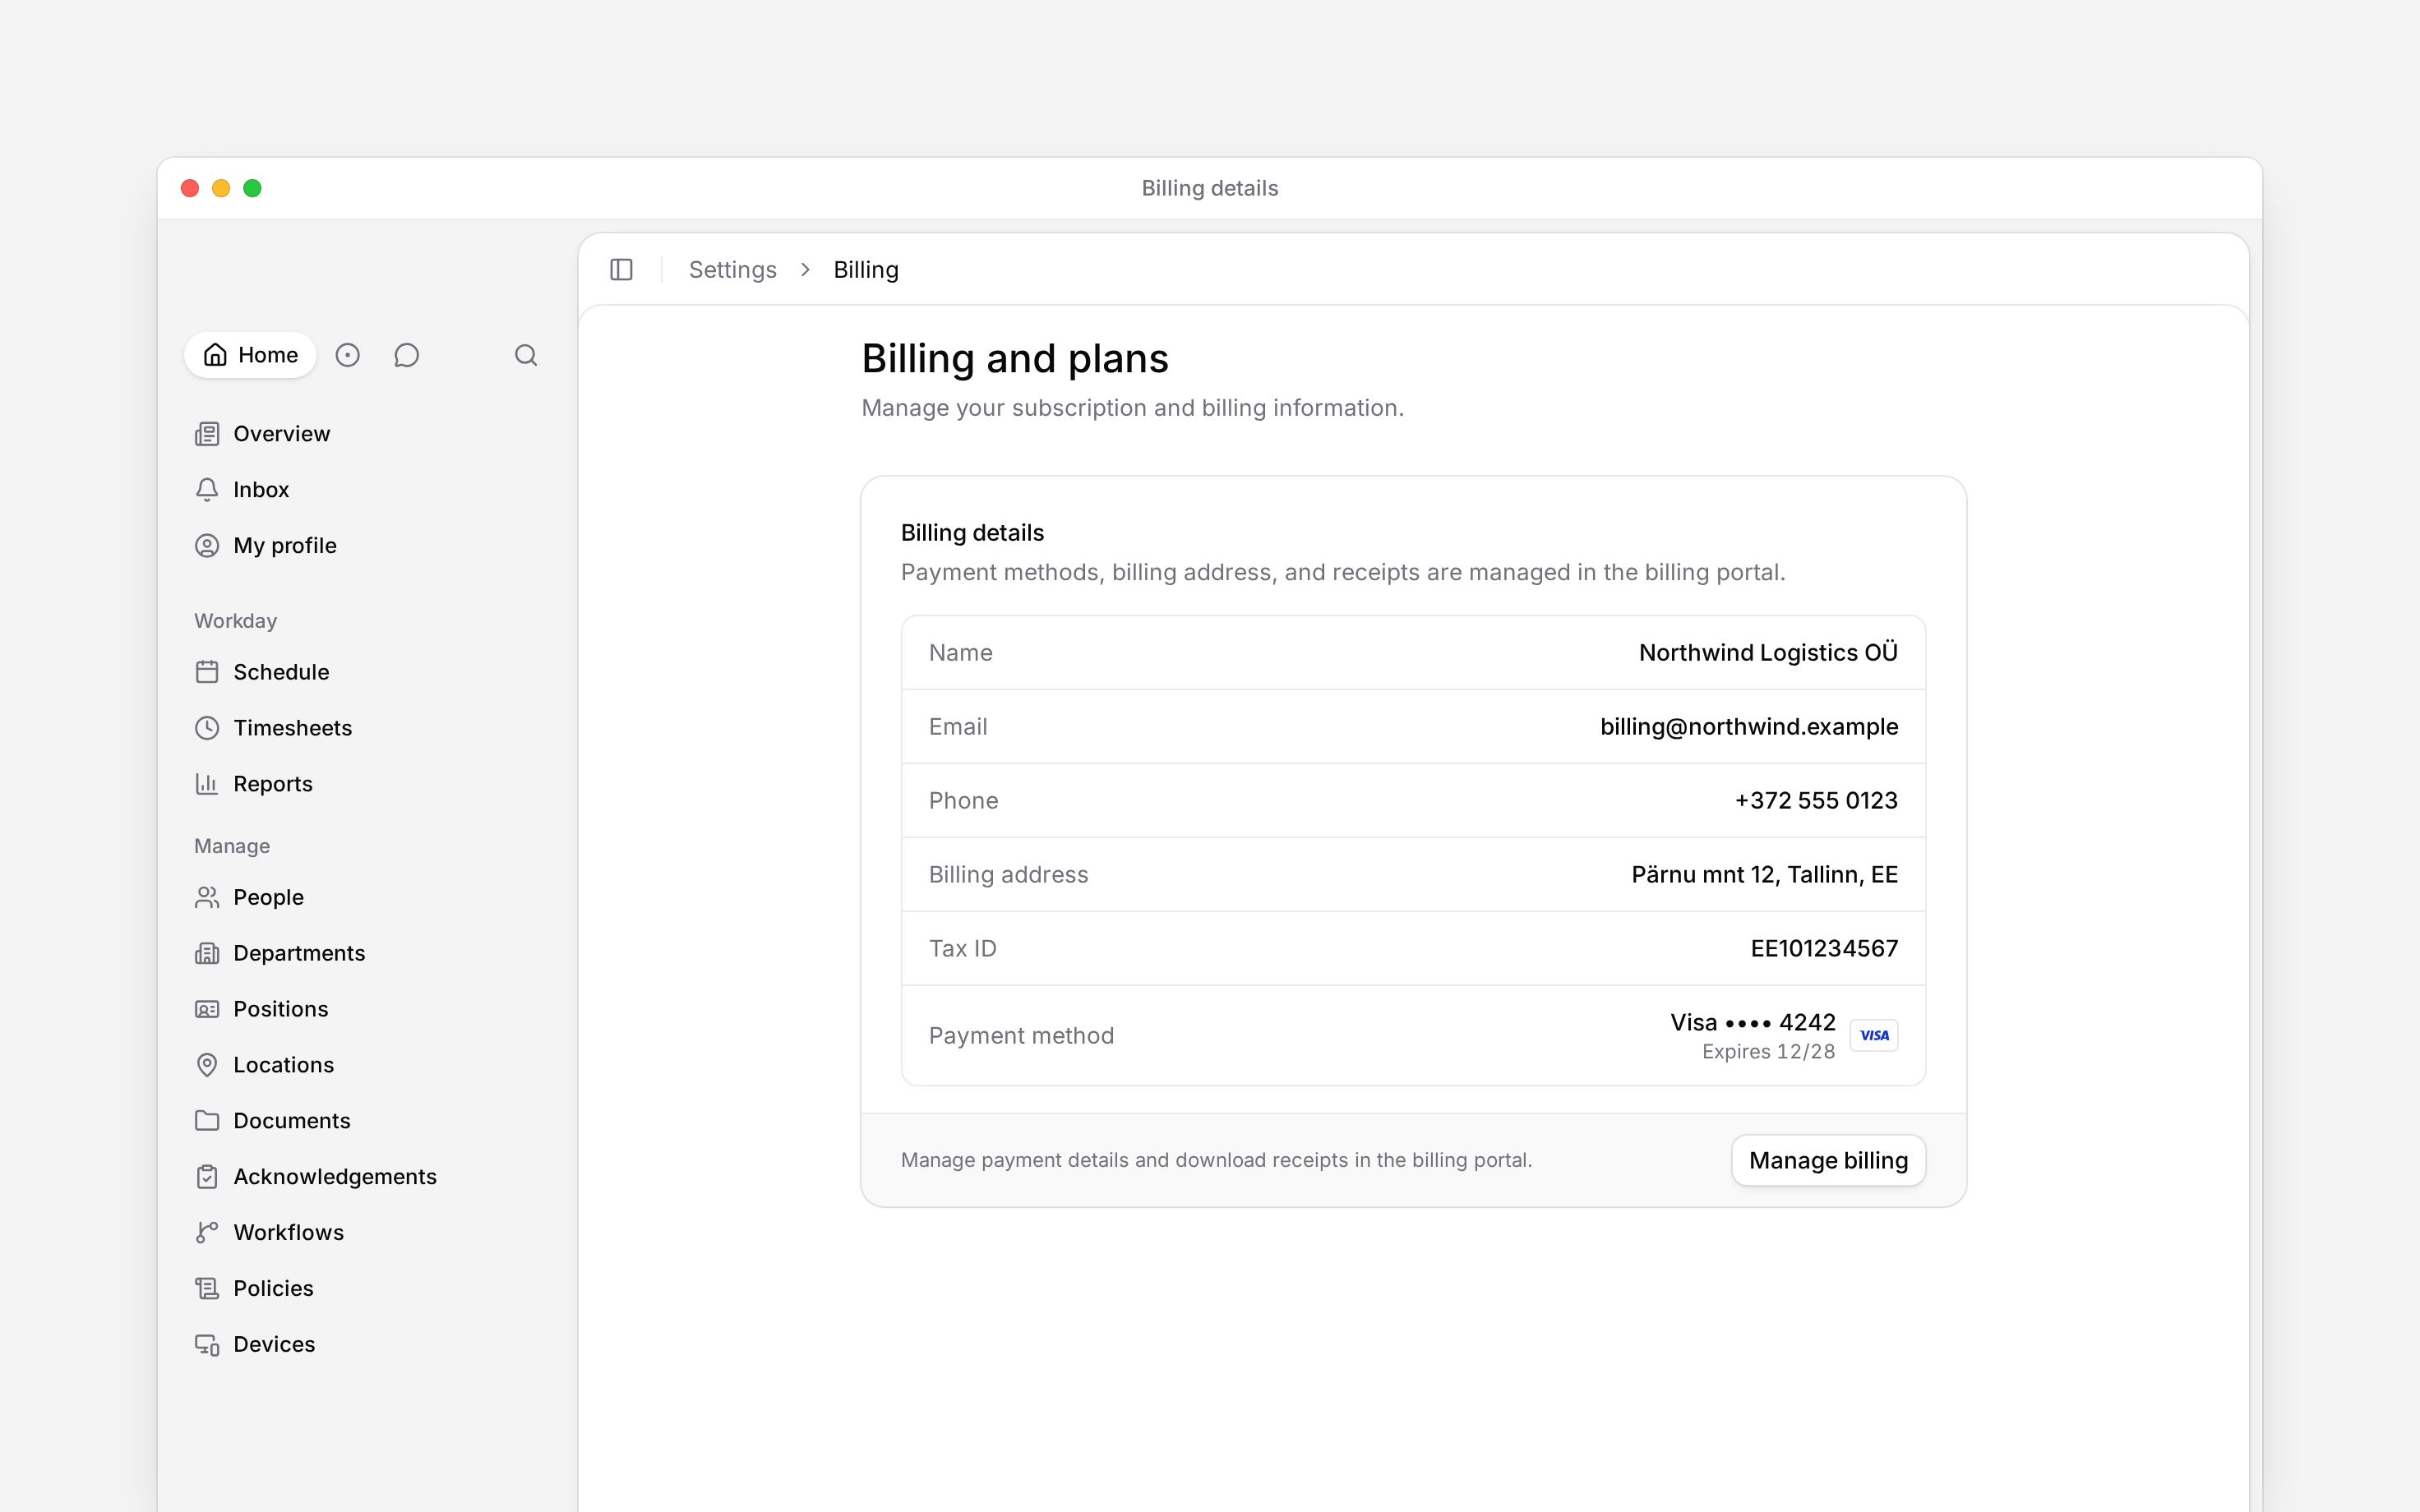Click the Billing and plans heading

1015,359
